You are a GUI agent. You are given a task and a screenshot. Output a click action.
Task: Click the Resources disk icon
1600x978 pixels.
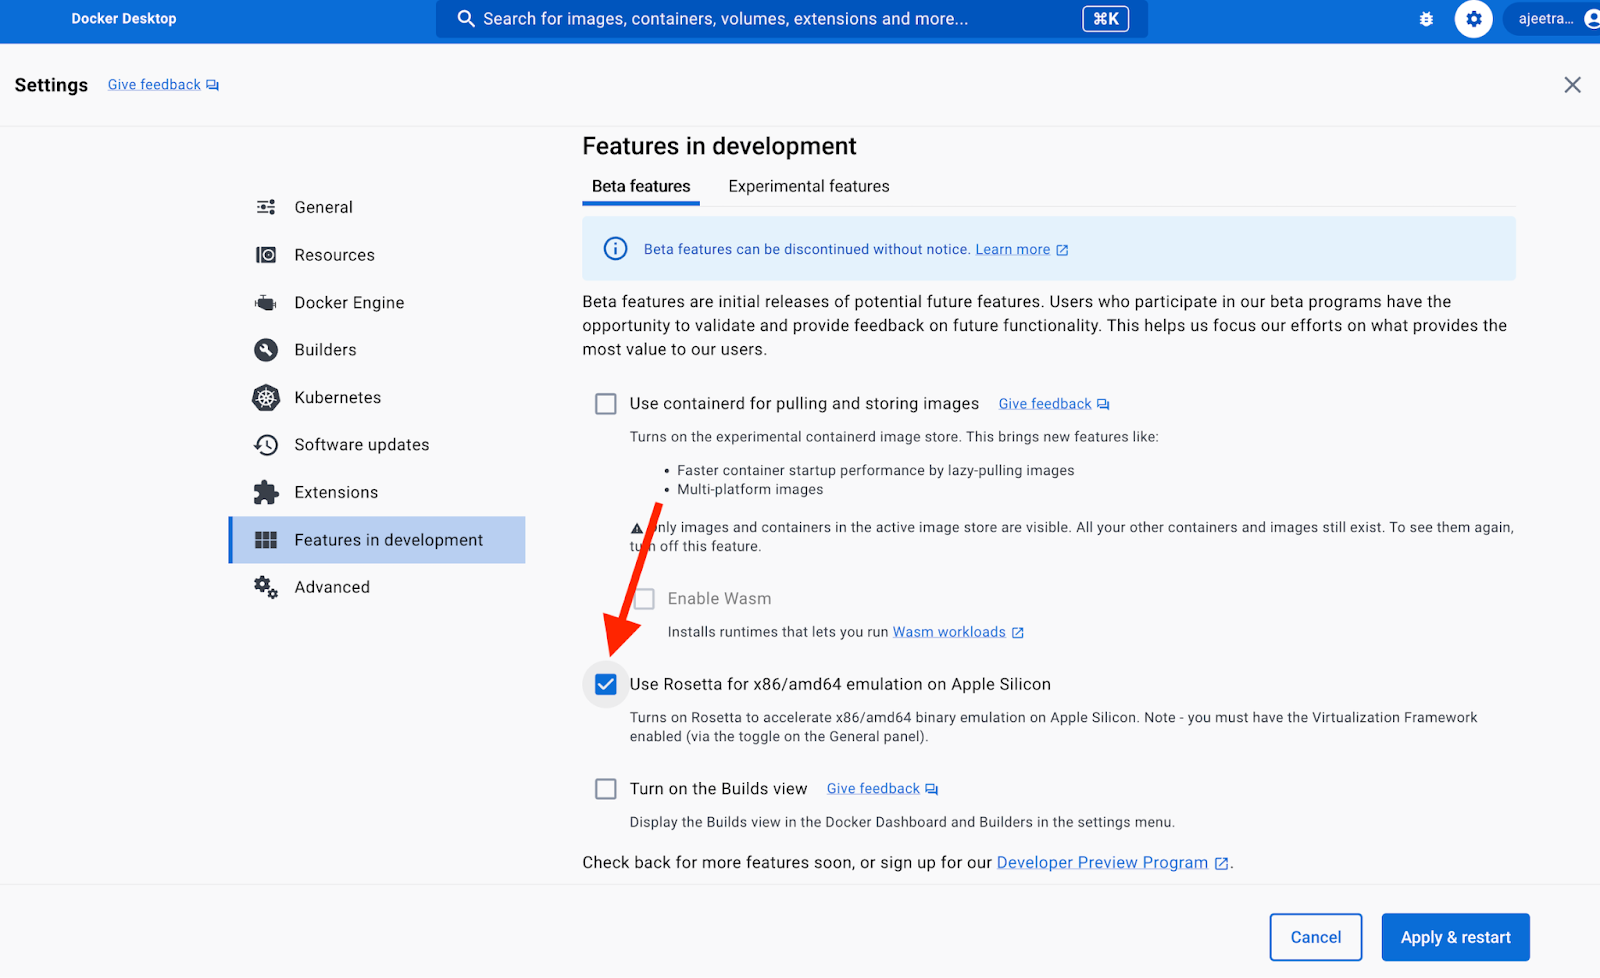point(266,255)
